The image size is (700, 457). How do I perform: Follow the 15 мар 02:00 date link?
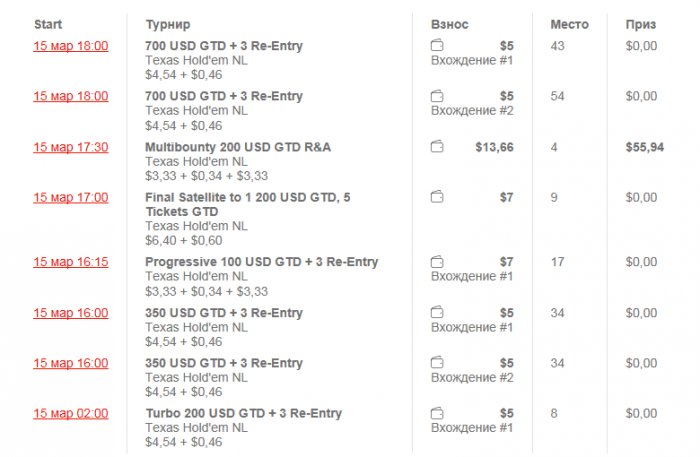point(70,413)
